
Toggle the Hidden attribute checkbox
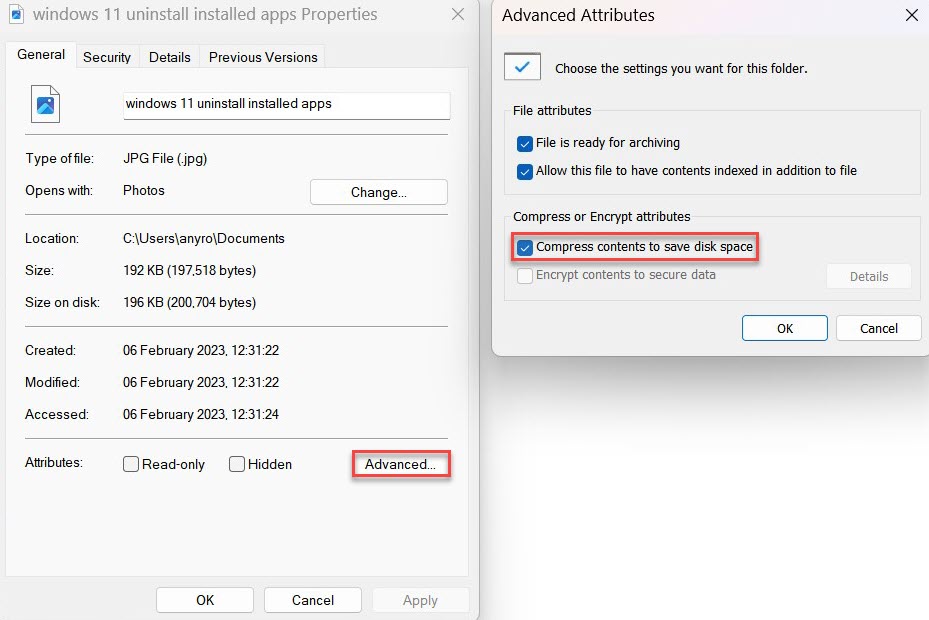(x=236, y=464)
